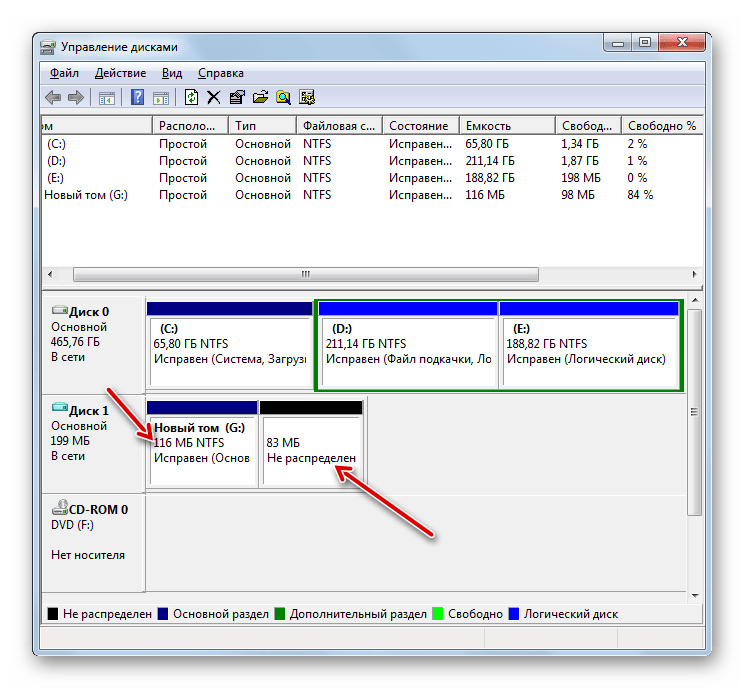Minimize the Disk Management window
This screenshot has height=689, width=745.
(618, 43)
